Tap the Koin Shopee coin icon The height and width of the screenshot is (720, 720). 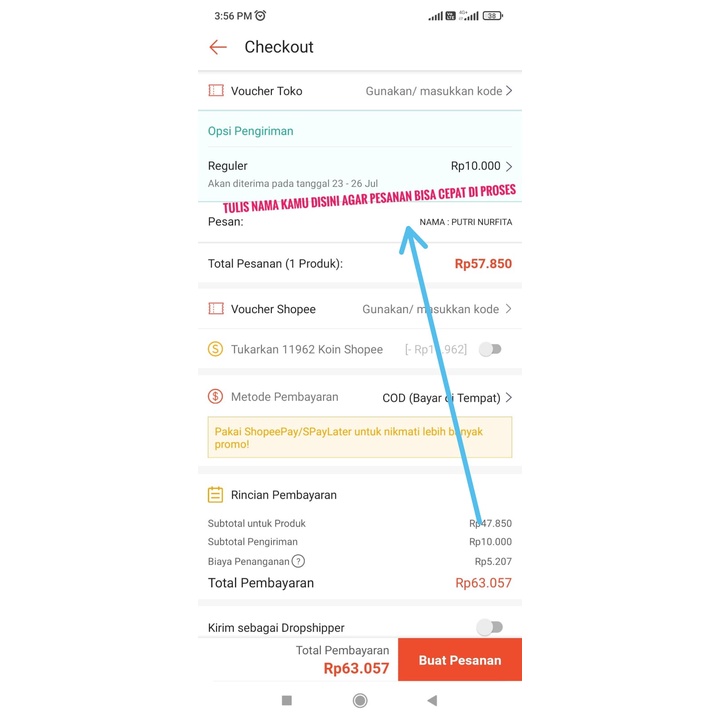tap(215, 349)
